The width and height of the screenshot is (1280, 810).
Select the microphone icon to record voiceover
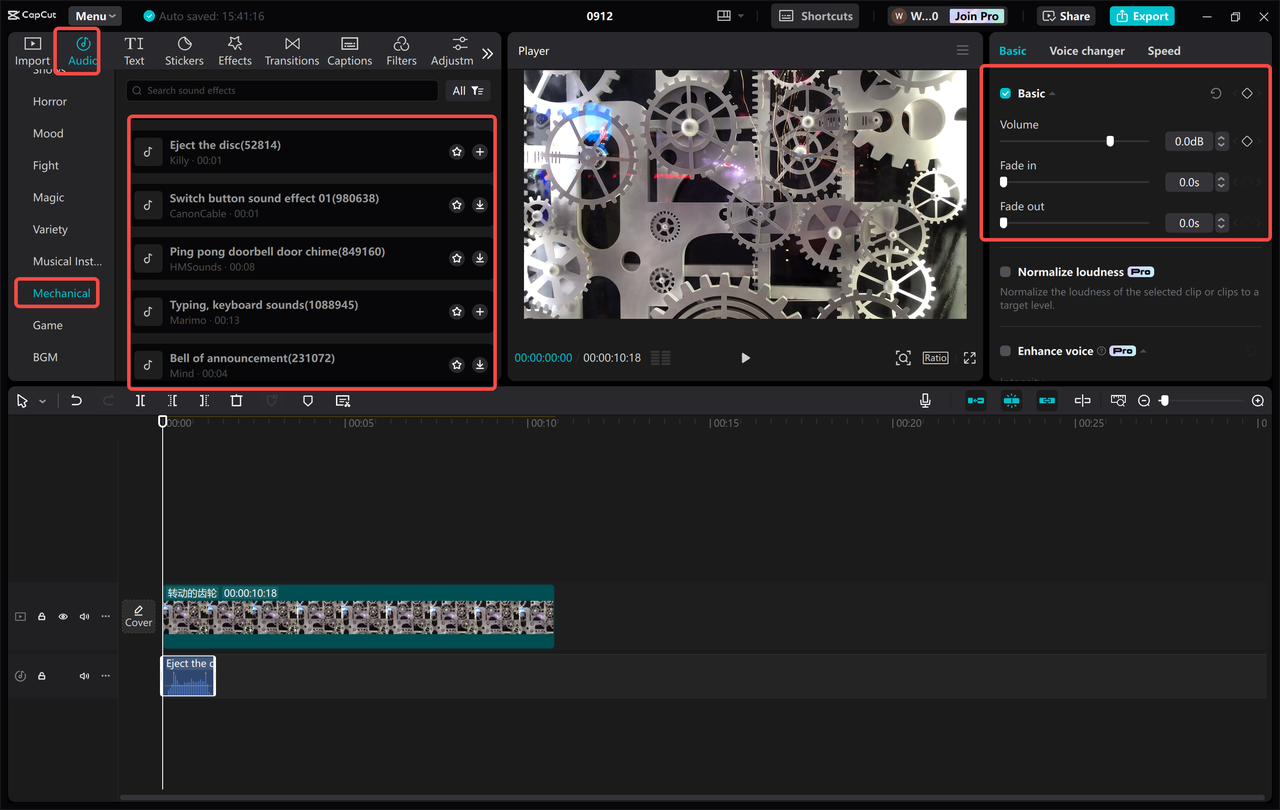coord(925,400)
